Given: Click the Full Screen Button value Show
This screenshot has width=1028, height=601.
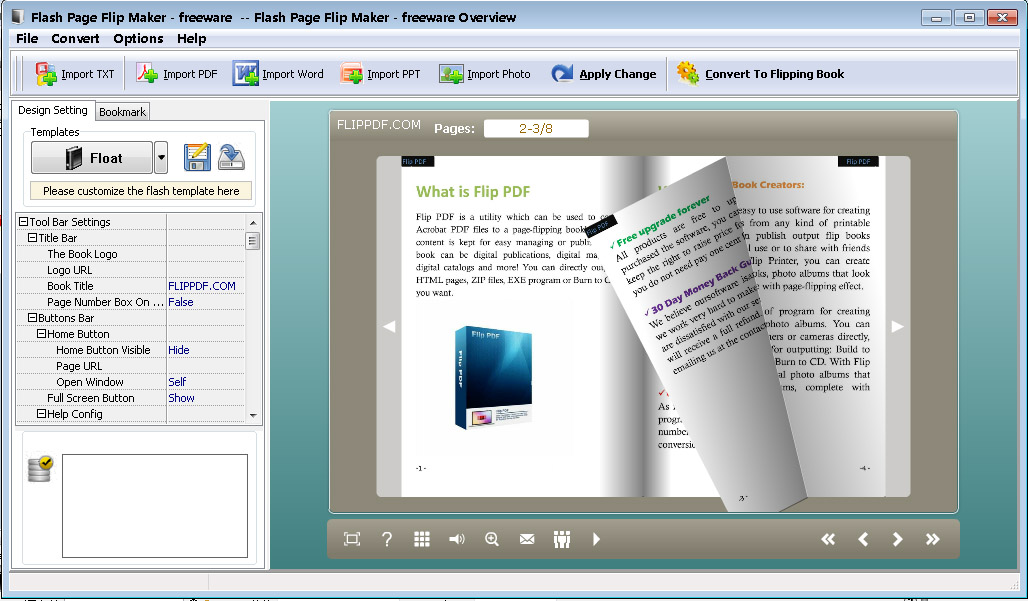Looking at the screenshot, I should coord(182,398).
